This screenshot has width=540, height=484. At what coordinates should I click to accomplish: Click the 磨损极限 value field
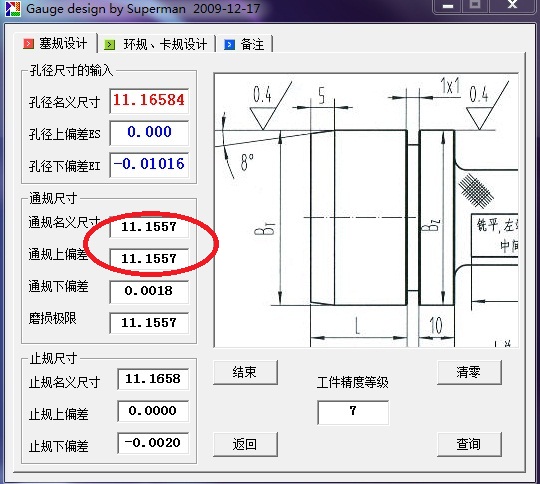click(149, 323)
